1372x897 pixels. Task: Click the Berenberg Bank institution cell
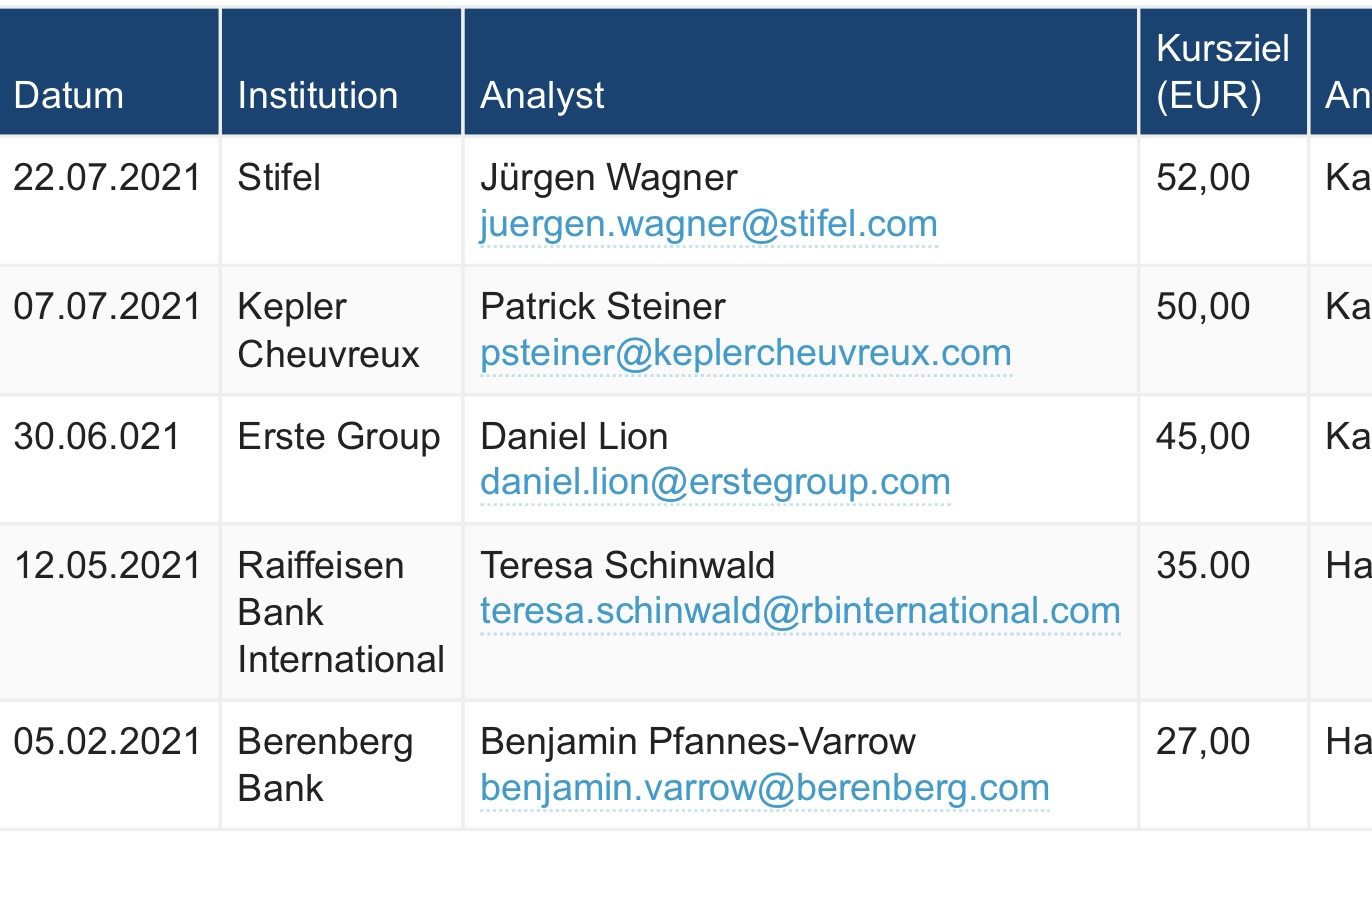(325, 765)
